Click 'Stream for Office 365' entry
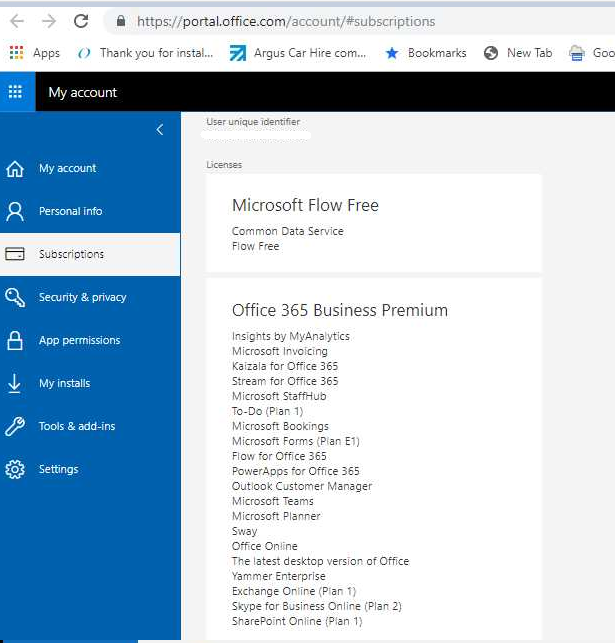The image size is (615, 643). 285,381
